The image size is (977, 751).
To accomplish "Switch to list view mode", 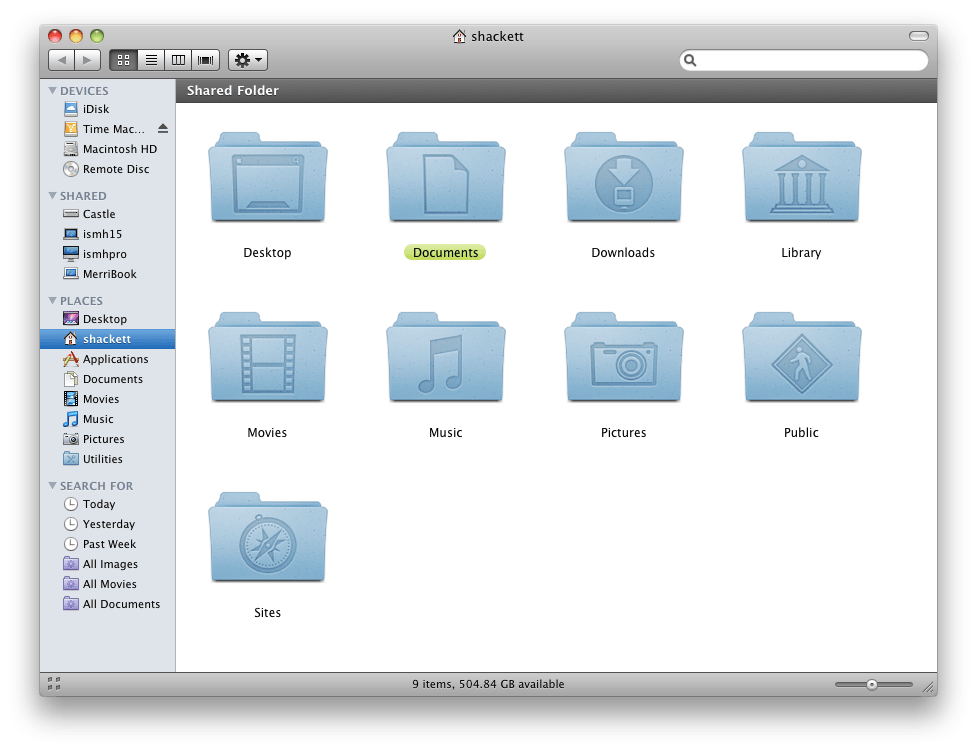I will click(x=151, y=60).
